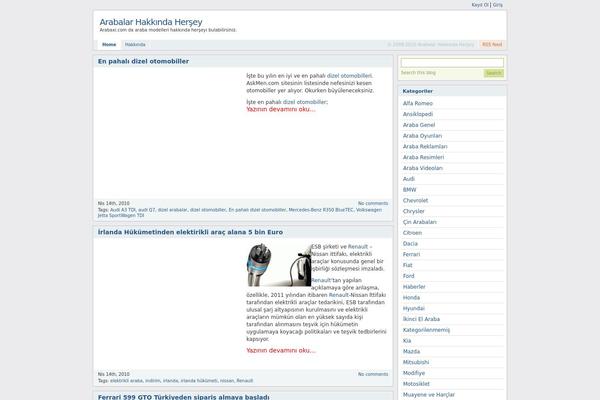Image resolution: width=600 pixels, height=400 pixels.
Task: Open the BMW category
Action: 409,189
